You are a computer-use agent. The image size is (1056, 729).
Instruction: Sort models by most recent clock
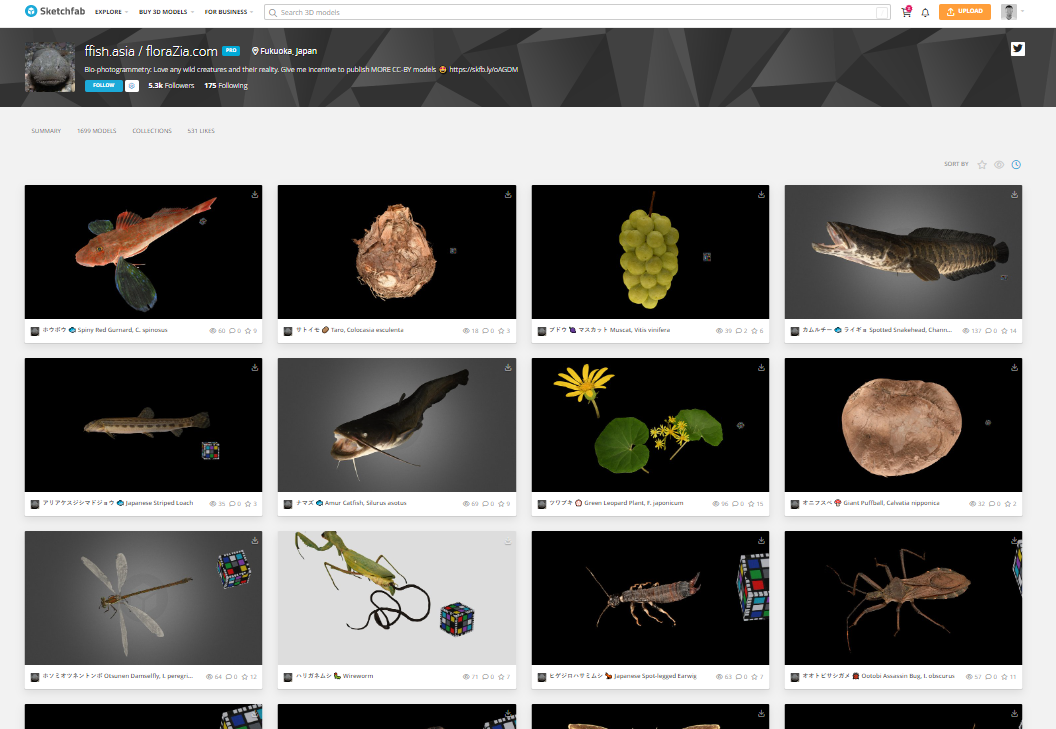click(1016, 164)
